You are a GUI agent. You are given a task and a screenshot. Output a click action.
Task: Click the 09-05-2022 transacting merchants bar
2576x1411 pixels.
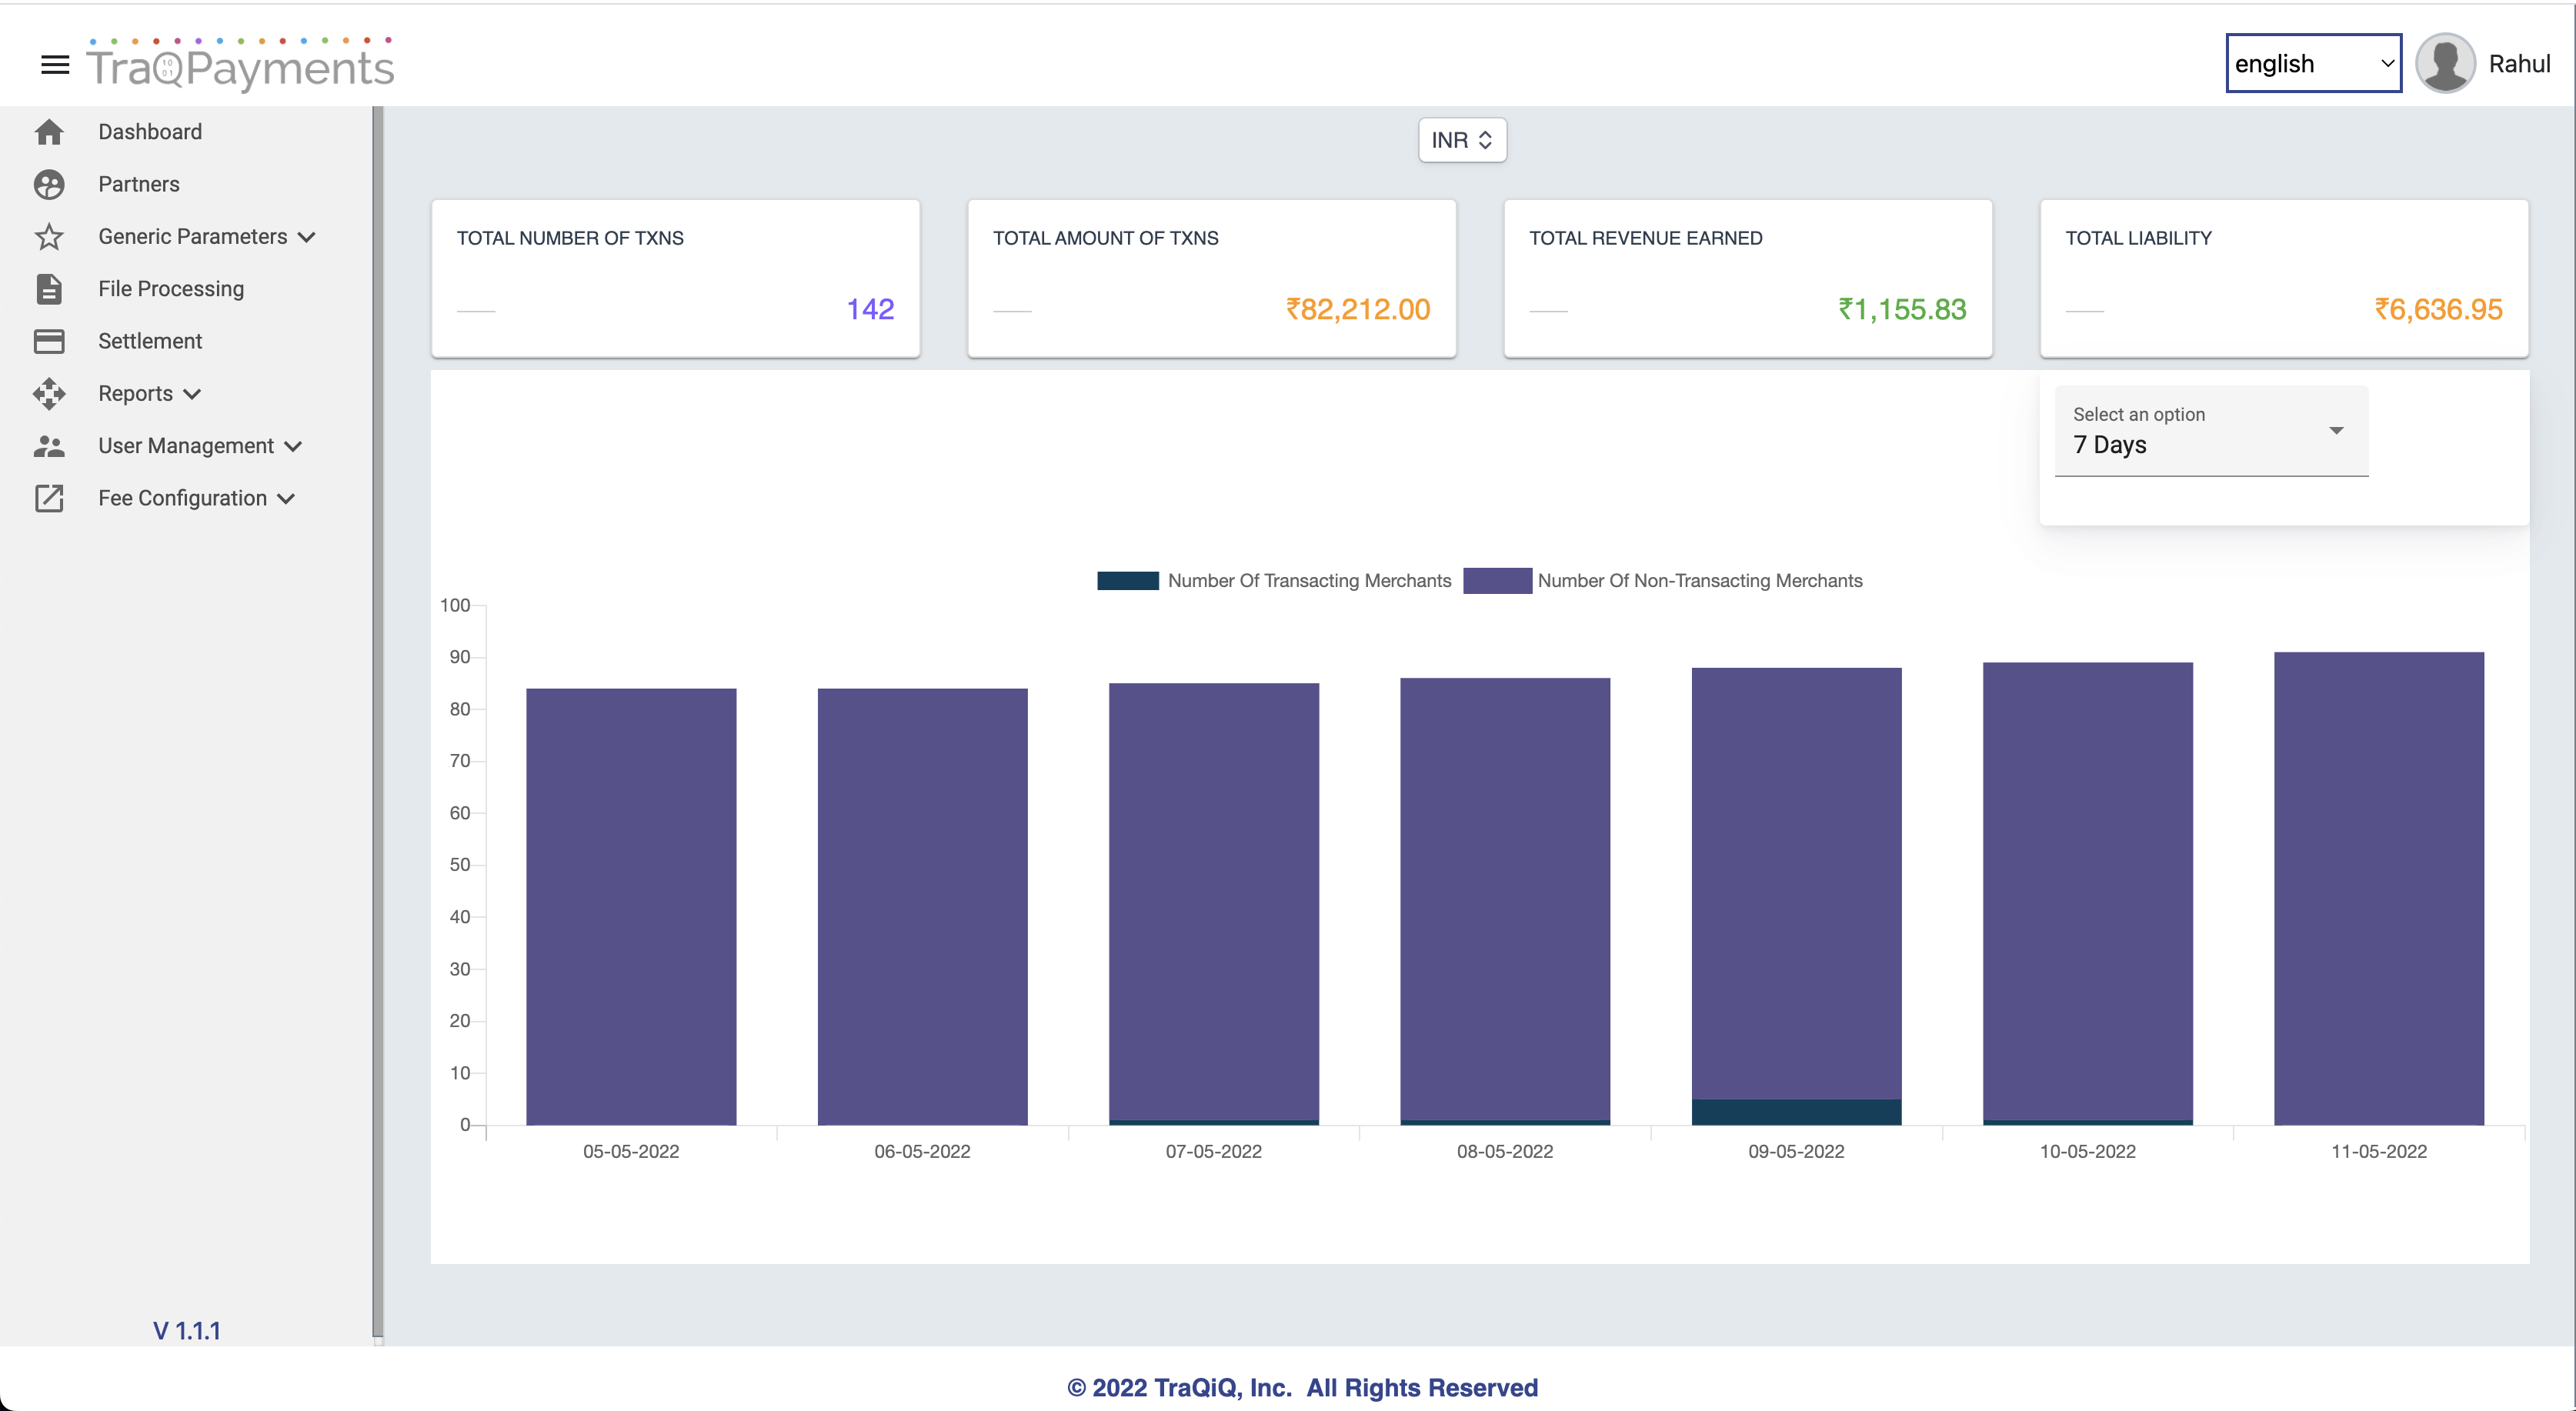pos(1796,1112)
